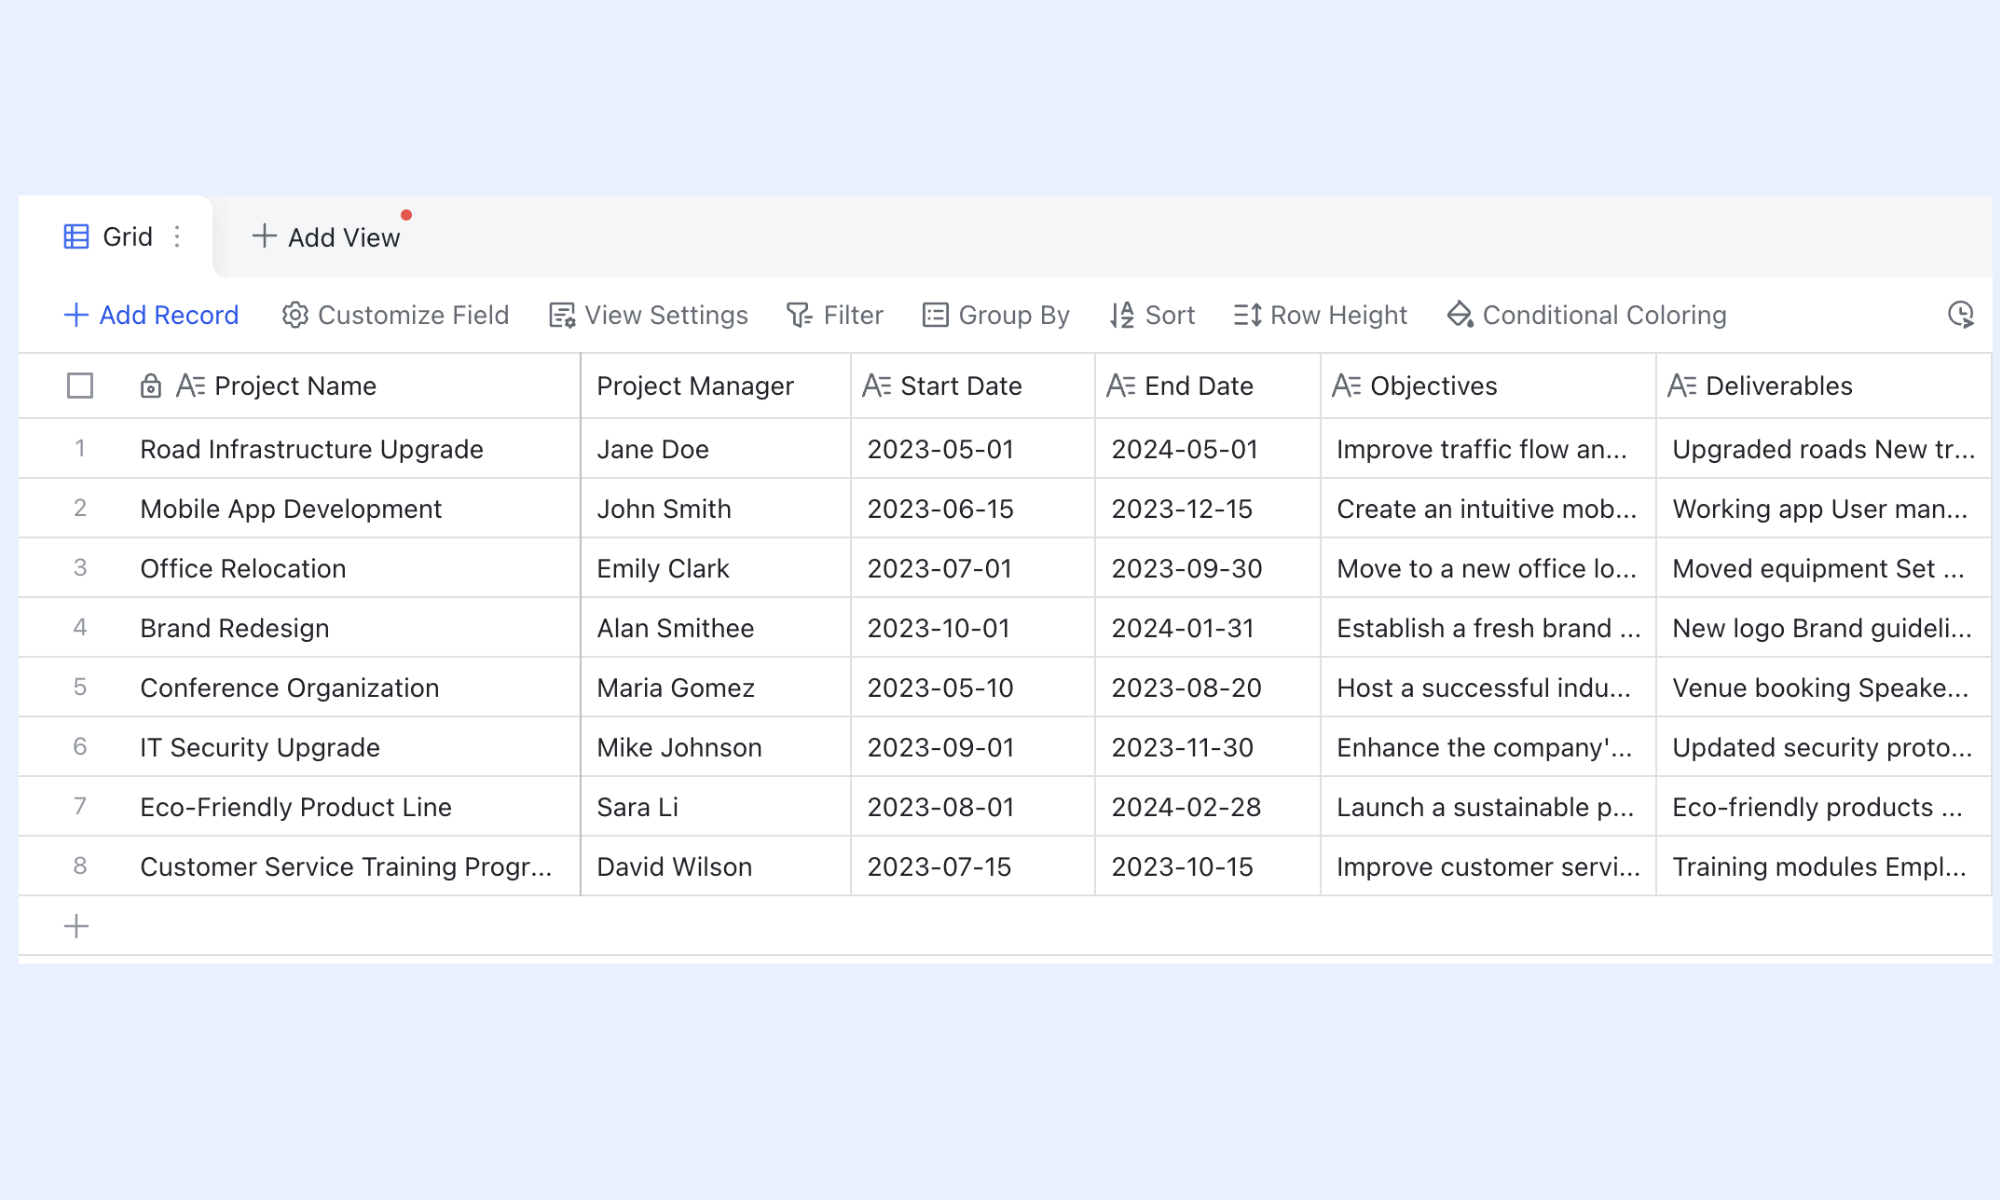
Task: Click the Jane Doe manager cell
Action: pos(716,449)
